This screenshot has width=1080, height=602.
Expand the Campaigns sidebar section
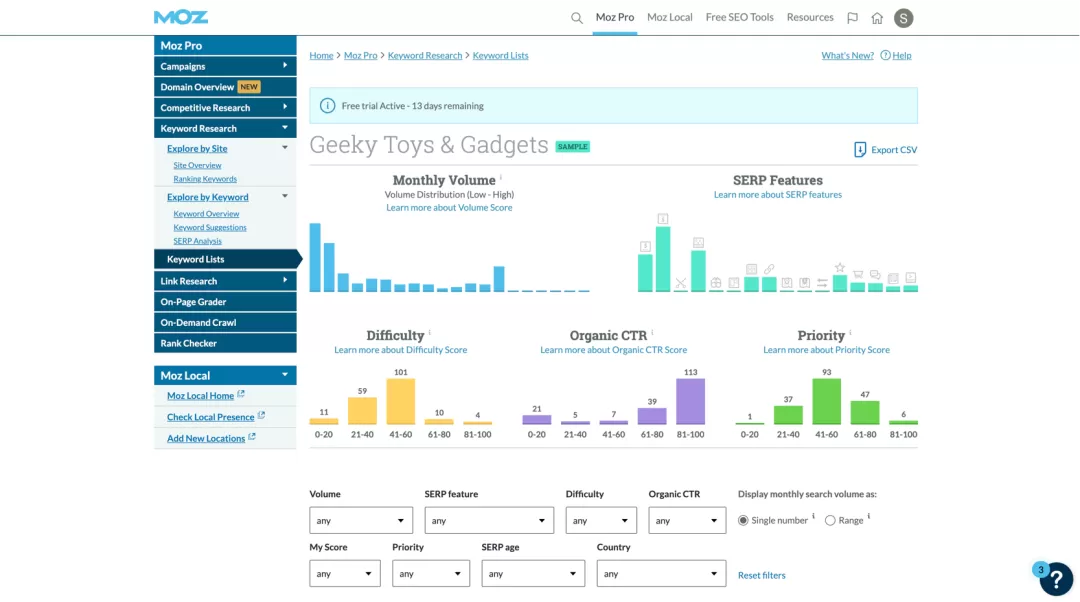coord(225,66)
